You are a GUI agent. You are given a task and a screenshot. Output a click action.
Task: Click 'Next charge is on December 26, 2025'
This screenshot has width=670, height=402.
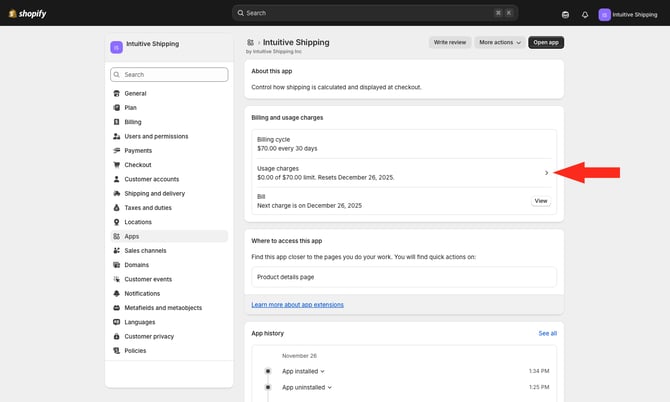coord(309,206)
